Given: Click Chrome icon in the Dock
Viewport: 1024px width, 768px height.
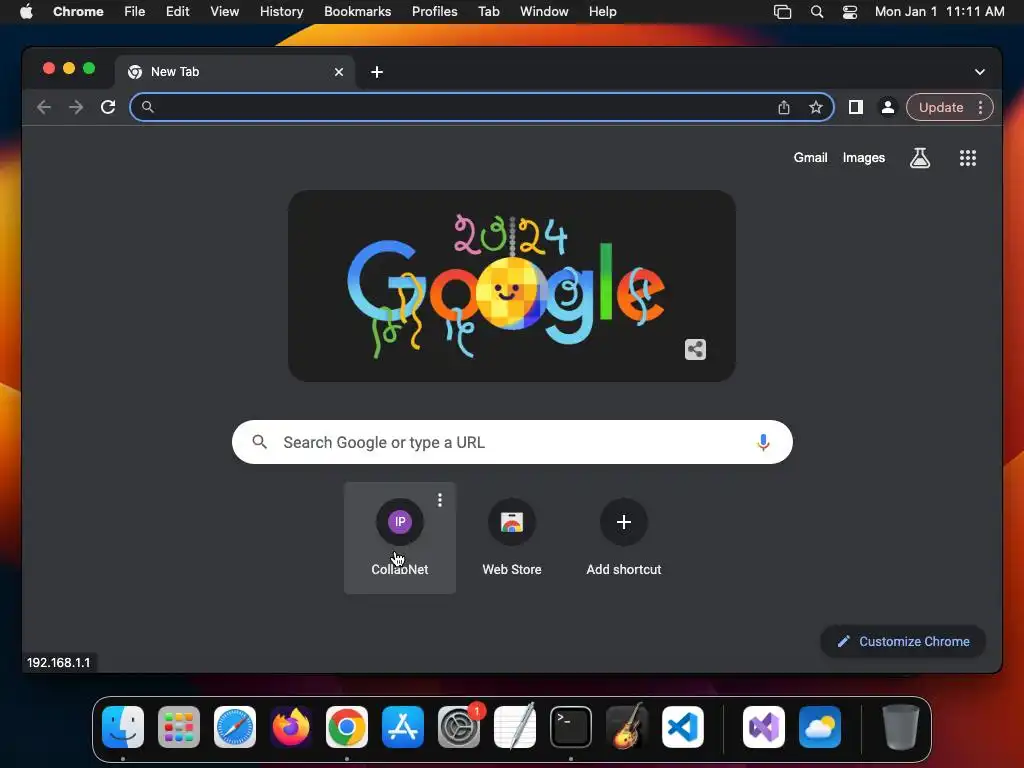Looking at the screenshot, I should (347, 727).
